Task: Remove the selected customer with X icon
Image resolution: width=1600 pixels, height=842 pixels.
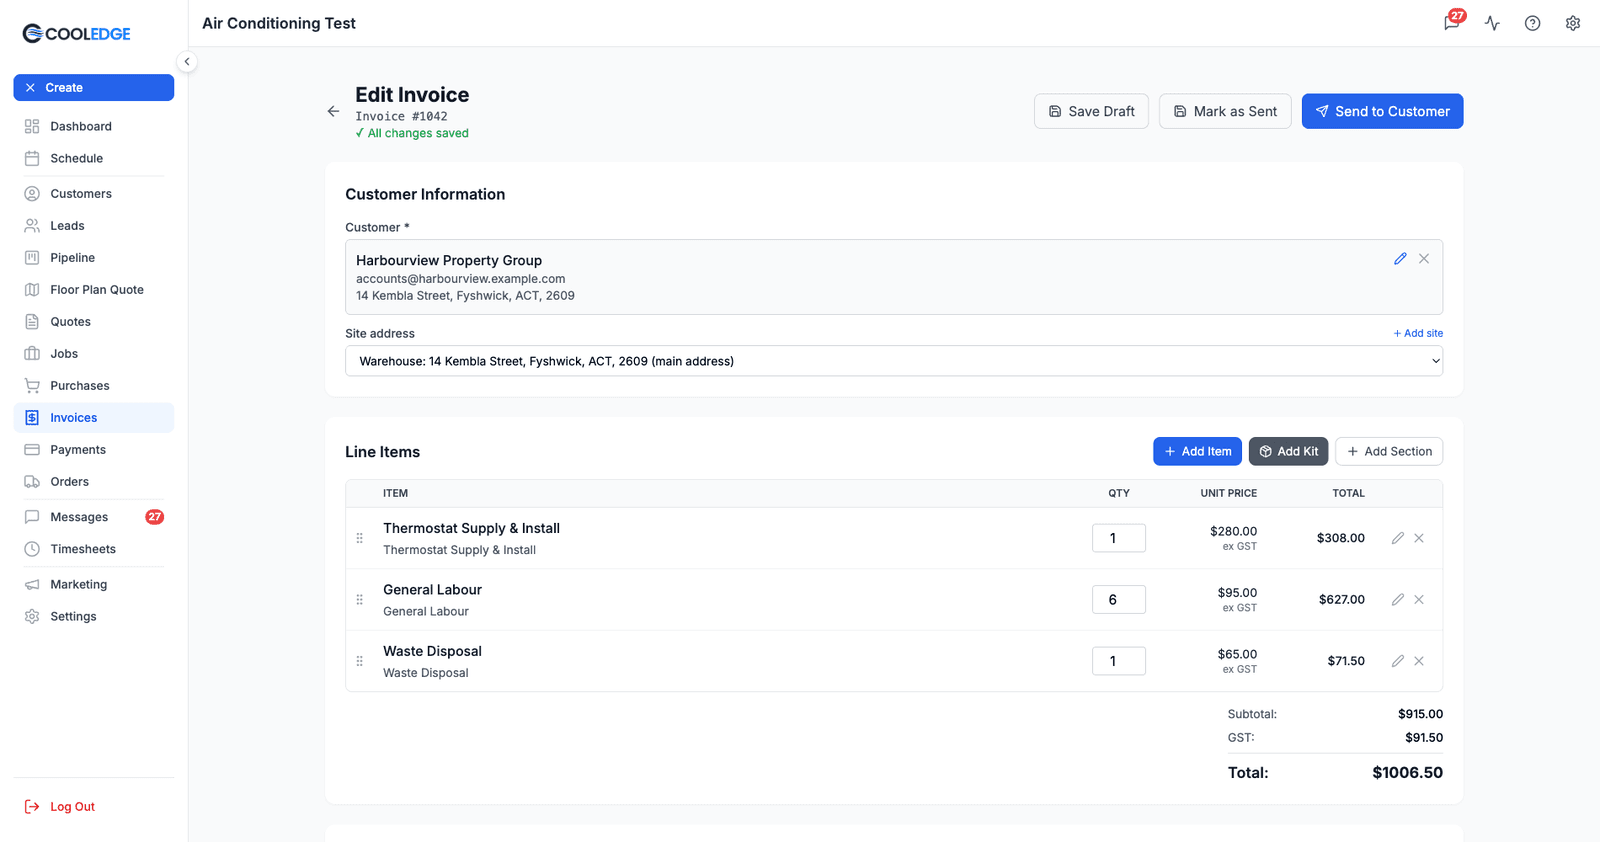Action: [x=1424, y=259]
